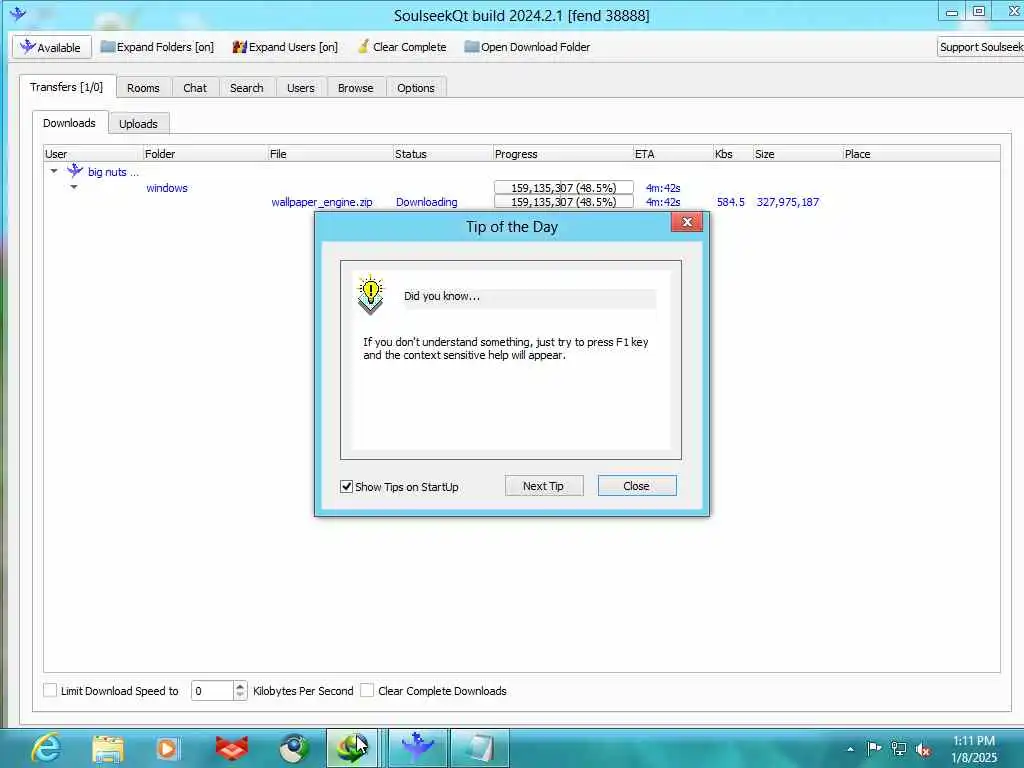The height and width of the screenshot is (768, 1024).
Task: Sort by the ETA column header
Action: [673, 153]
